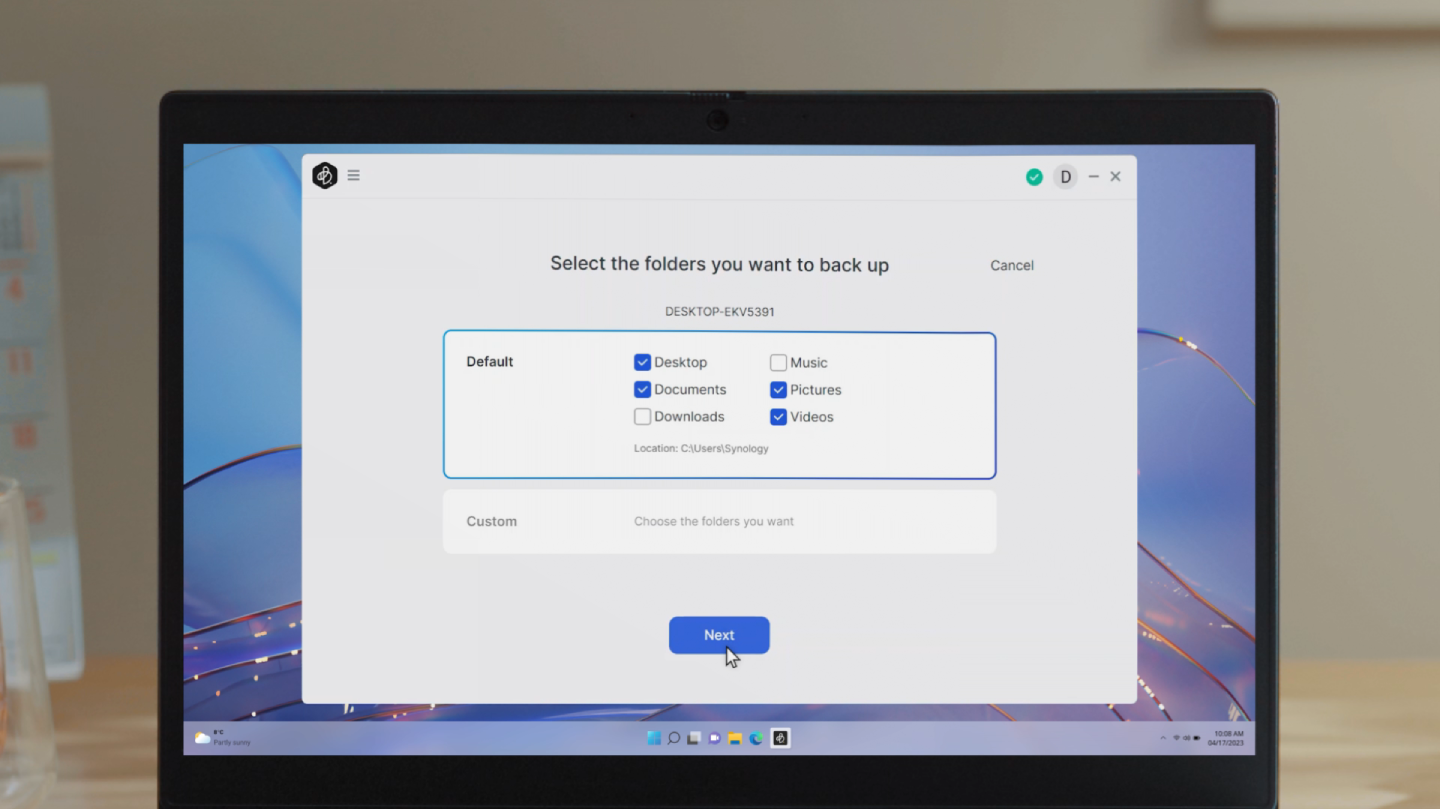Image resolution: width=1440 pixels, height=809 pixels.
Task: Open File Explorer from the taskbar
Action: 735,738
